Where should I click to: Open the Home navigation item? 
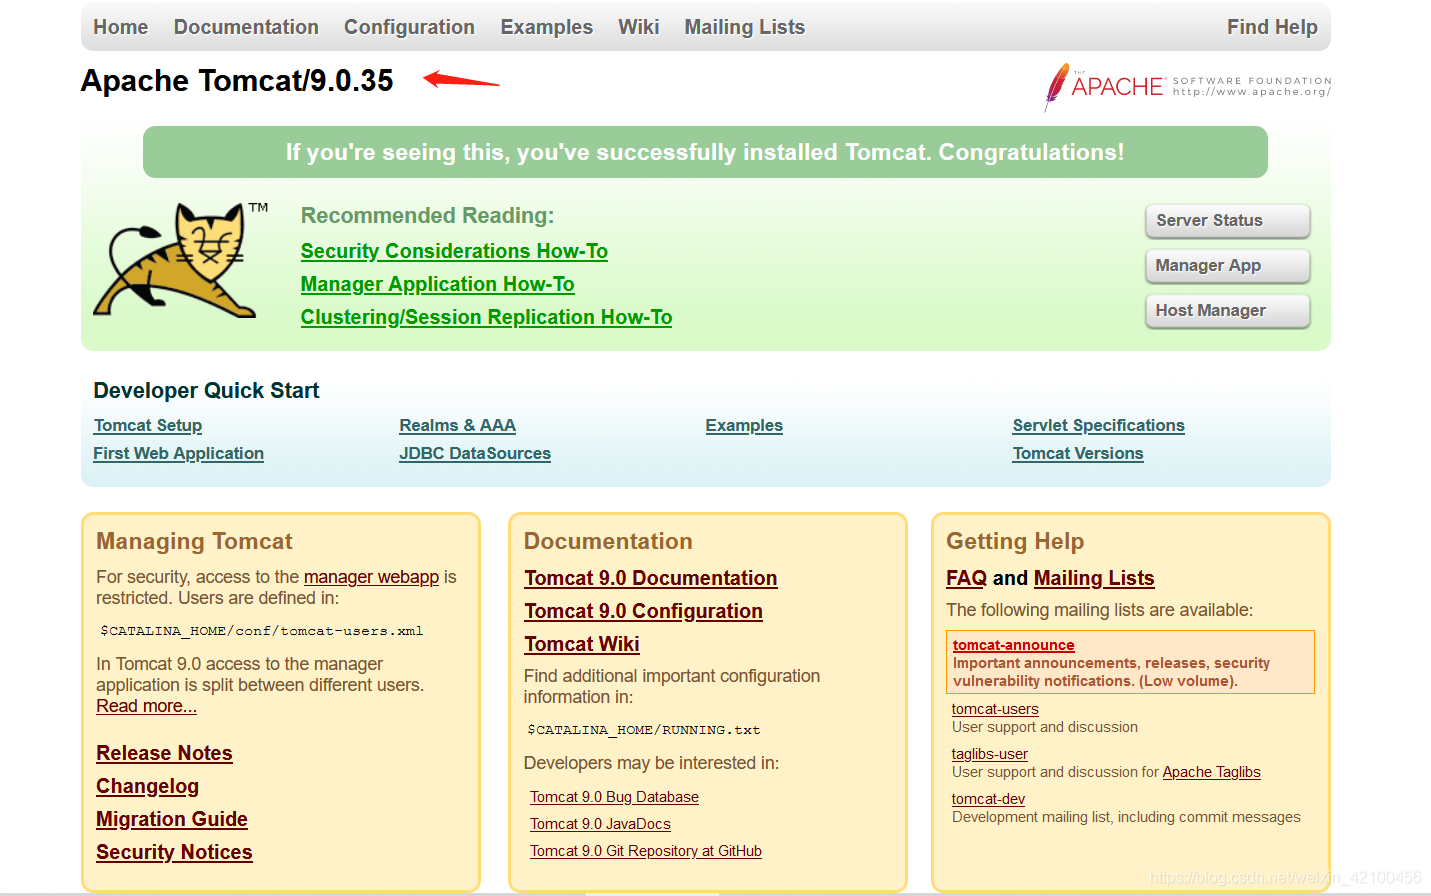[121, 27]
